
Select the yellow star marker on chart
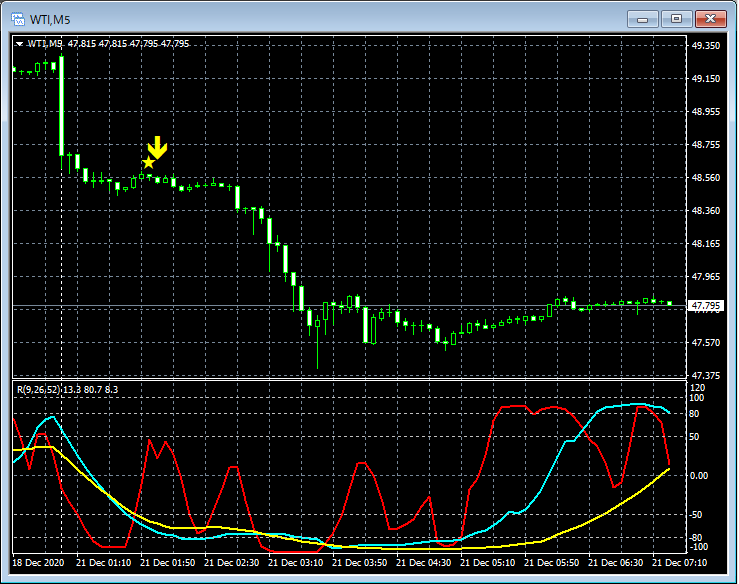[149, 162]
